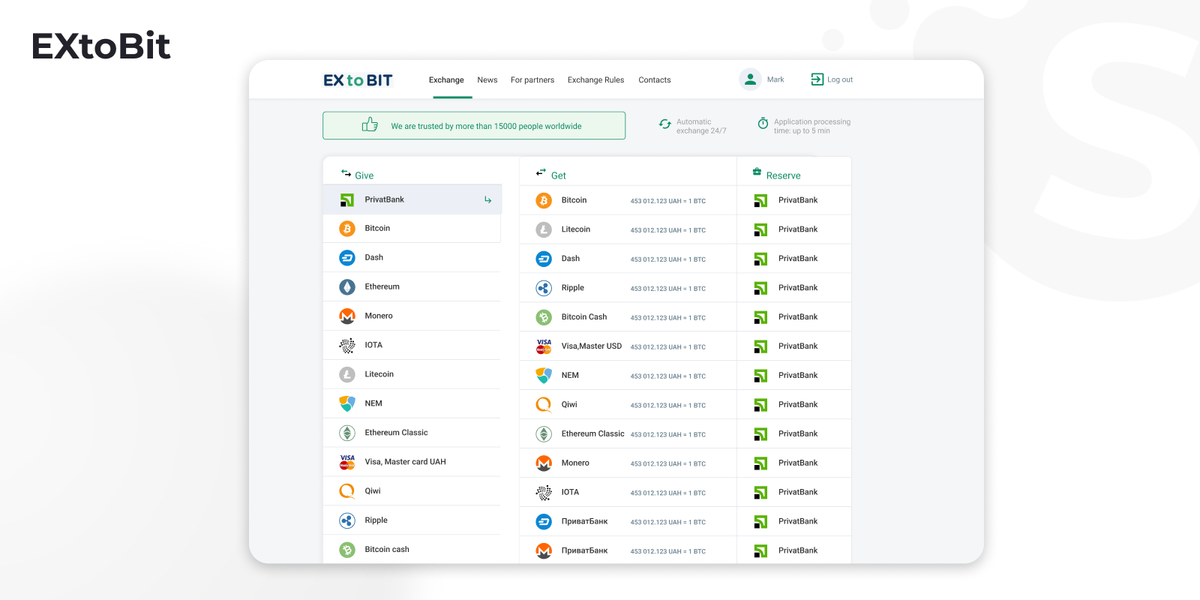Select Monero icon in Give list
This screenshot has width=1200, height=600.
pos(347,316)
